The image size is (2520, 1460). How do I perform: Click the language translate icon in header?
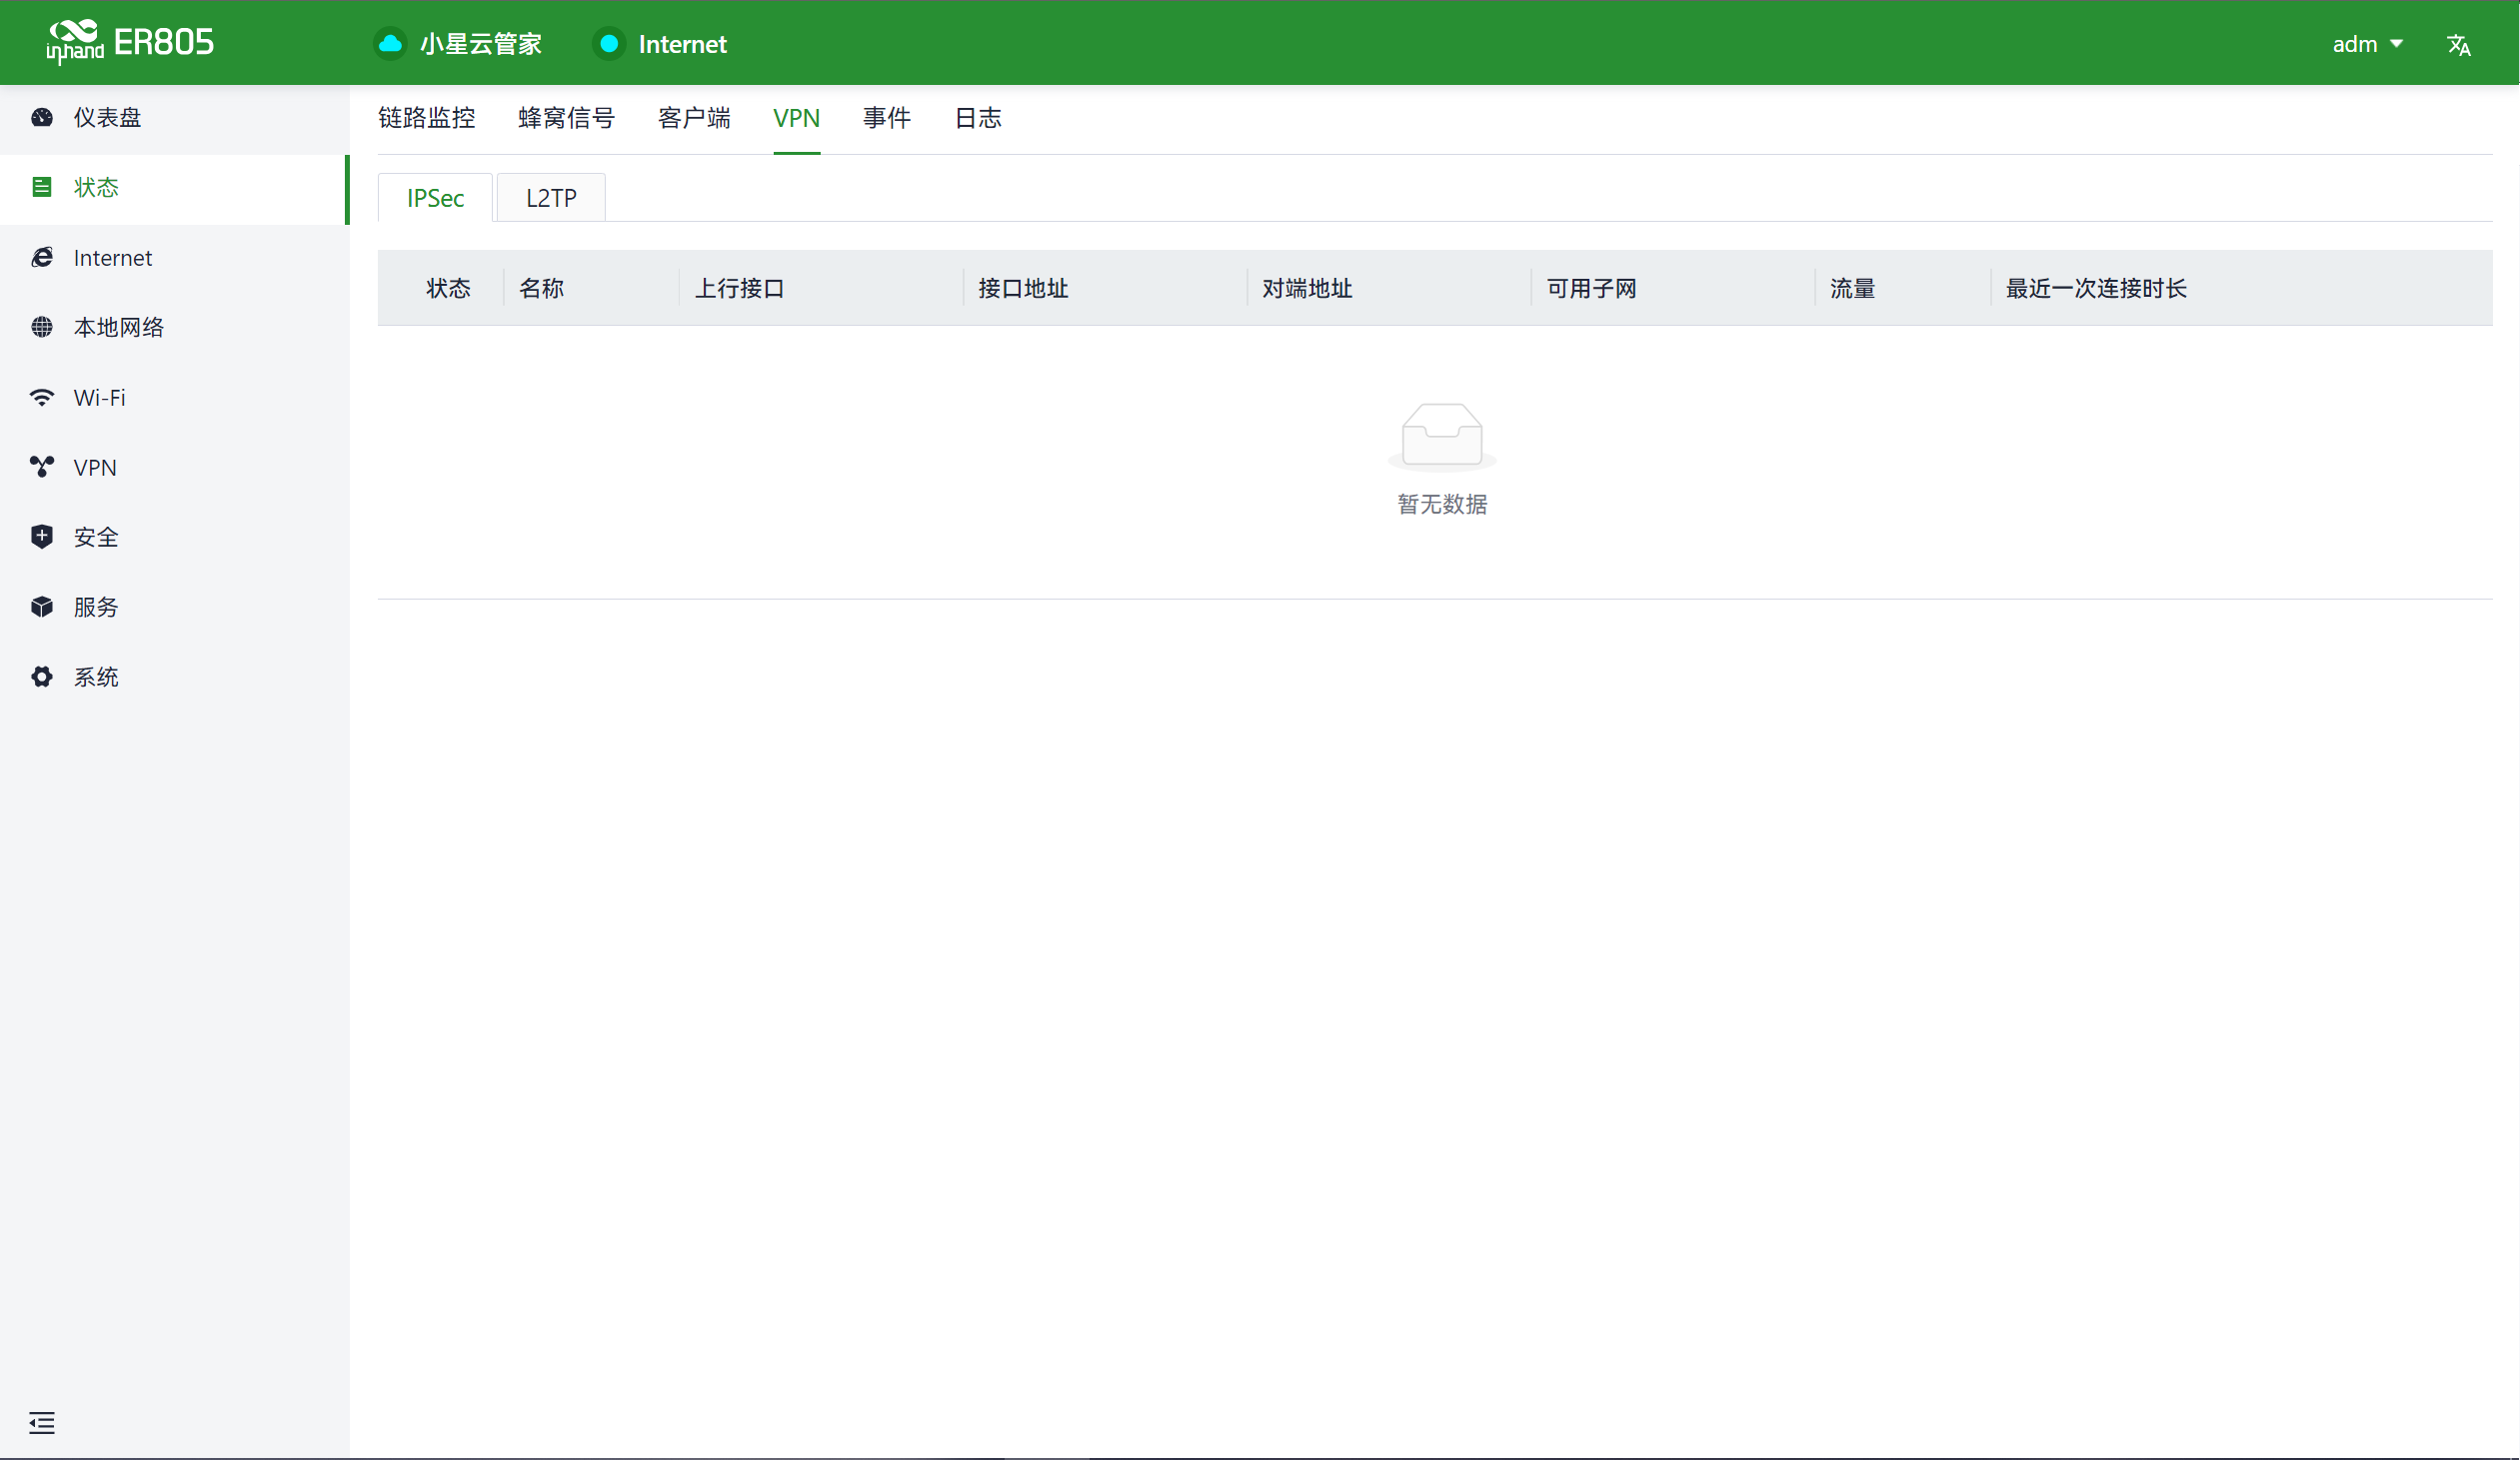click(x=2458, y=45)
